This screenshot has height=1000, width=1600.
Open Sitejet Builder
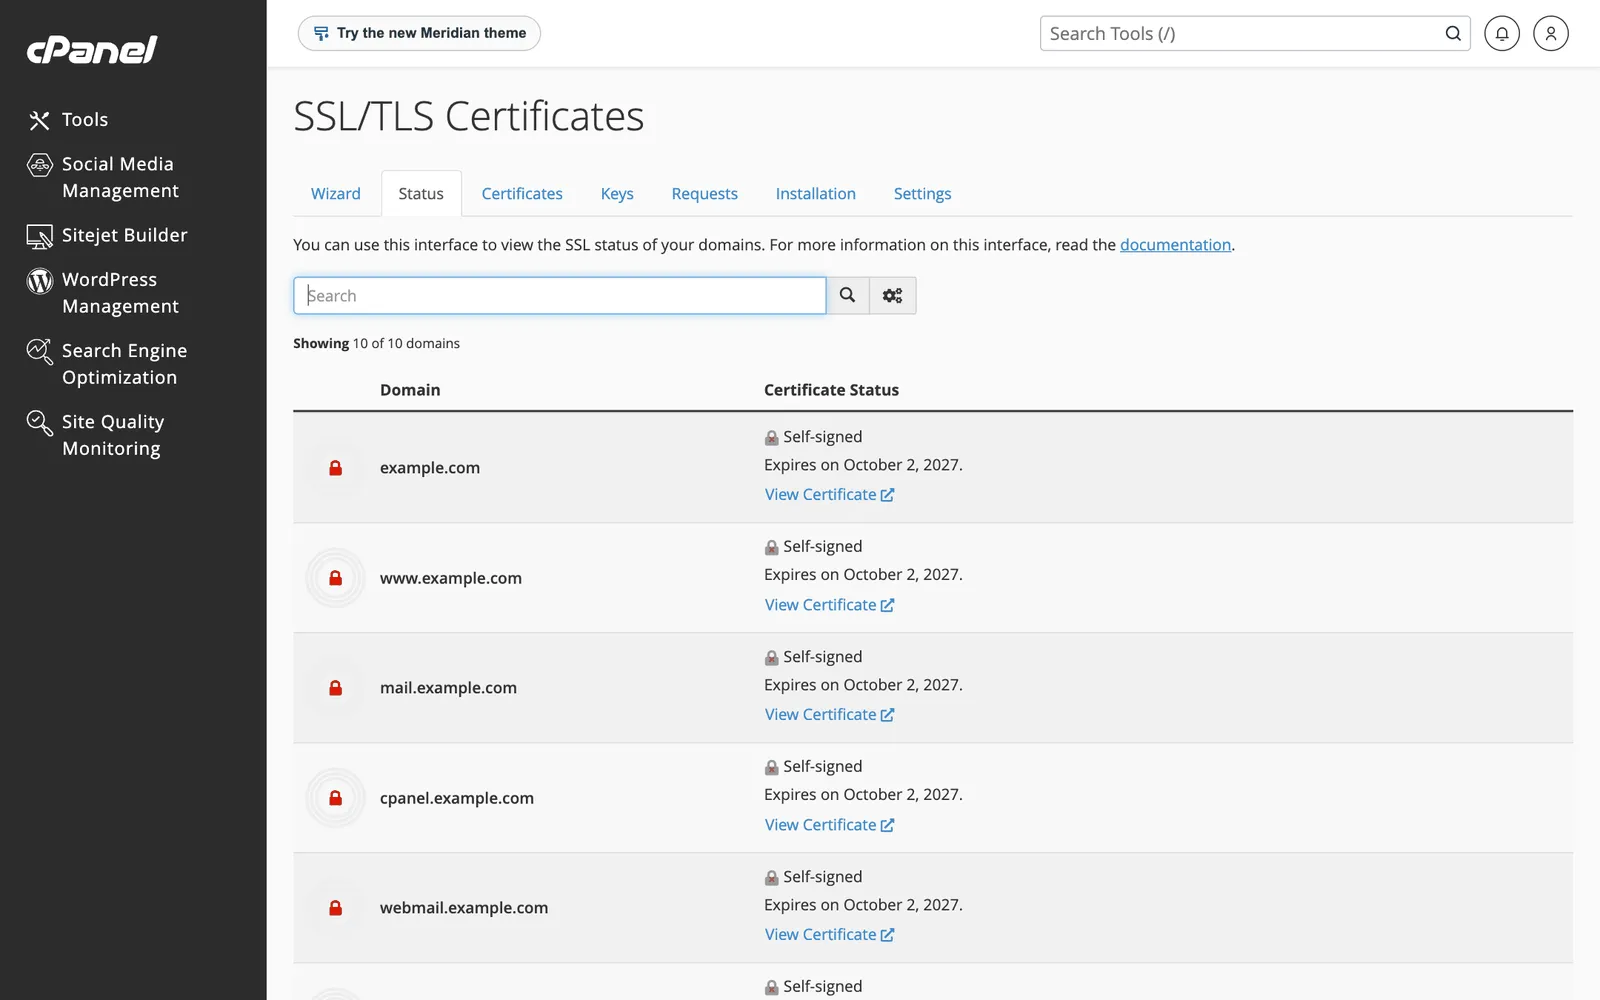[107, 235]
